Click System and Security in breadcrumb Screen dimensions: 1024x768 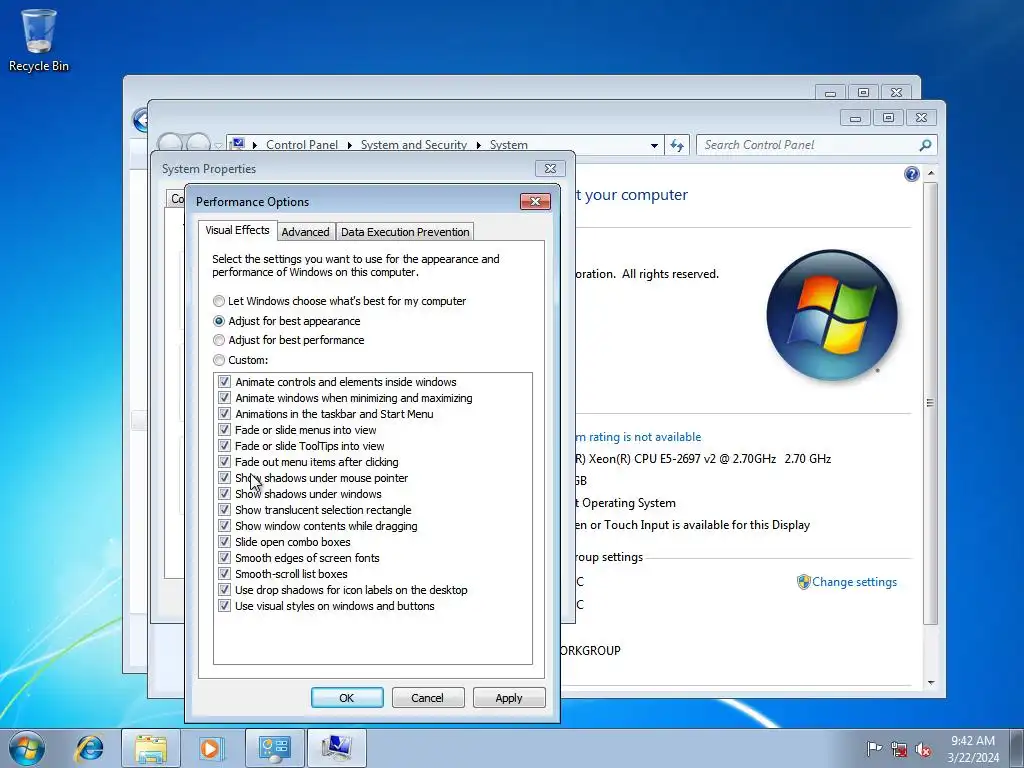(414, 145)
